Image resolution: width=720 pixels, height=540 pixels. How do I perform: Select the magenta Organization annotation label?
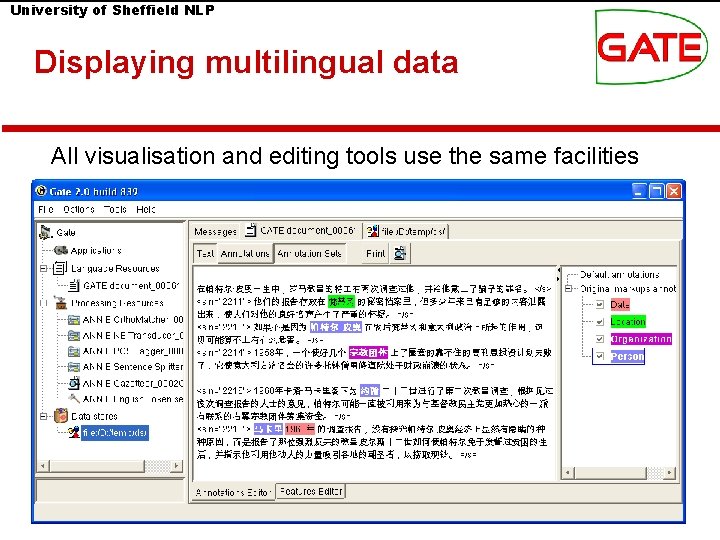pyautogui.click(x=641, y=339)
